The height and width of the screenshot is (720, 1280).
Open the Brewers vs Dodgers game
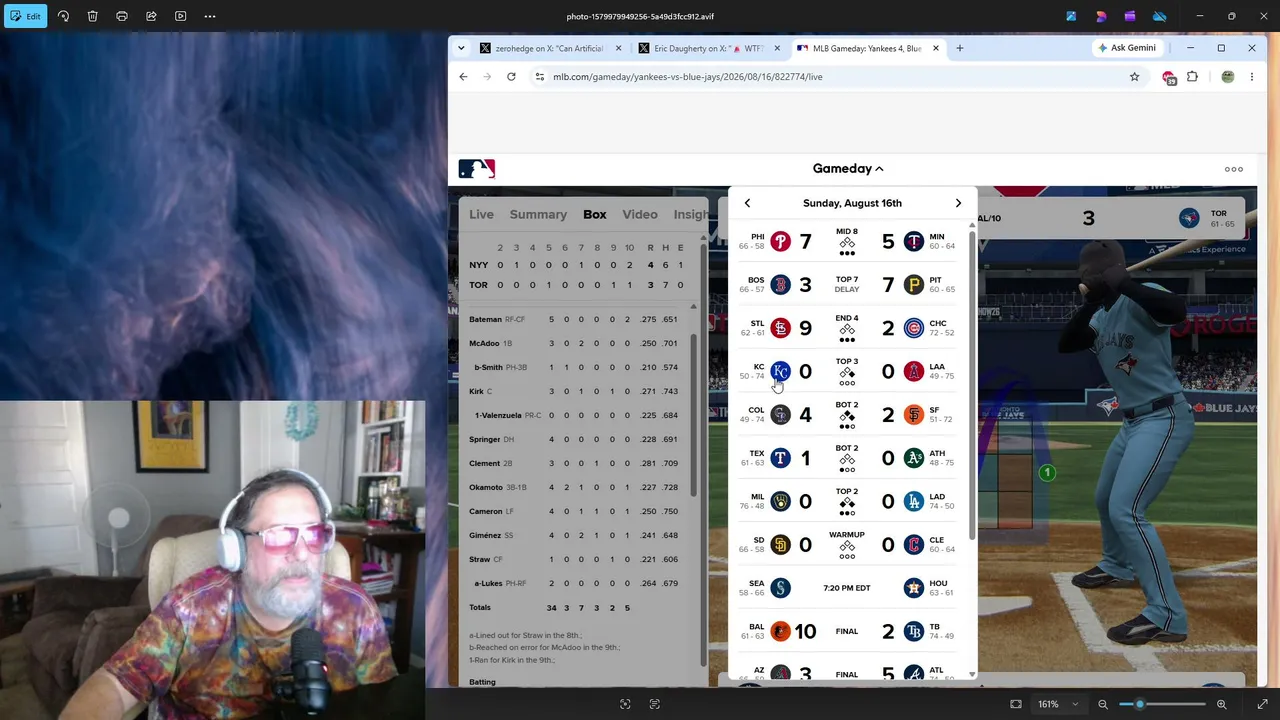tap(847, 501)
